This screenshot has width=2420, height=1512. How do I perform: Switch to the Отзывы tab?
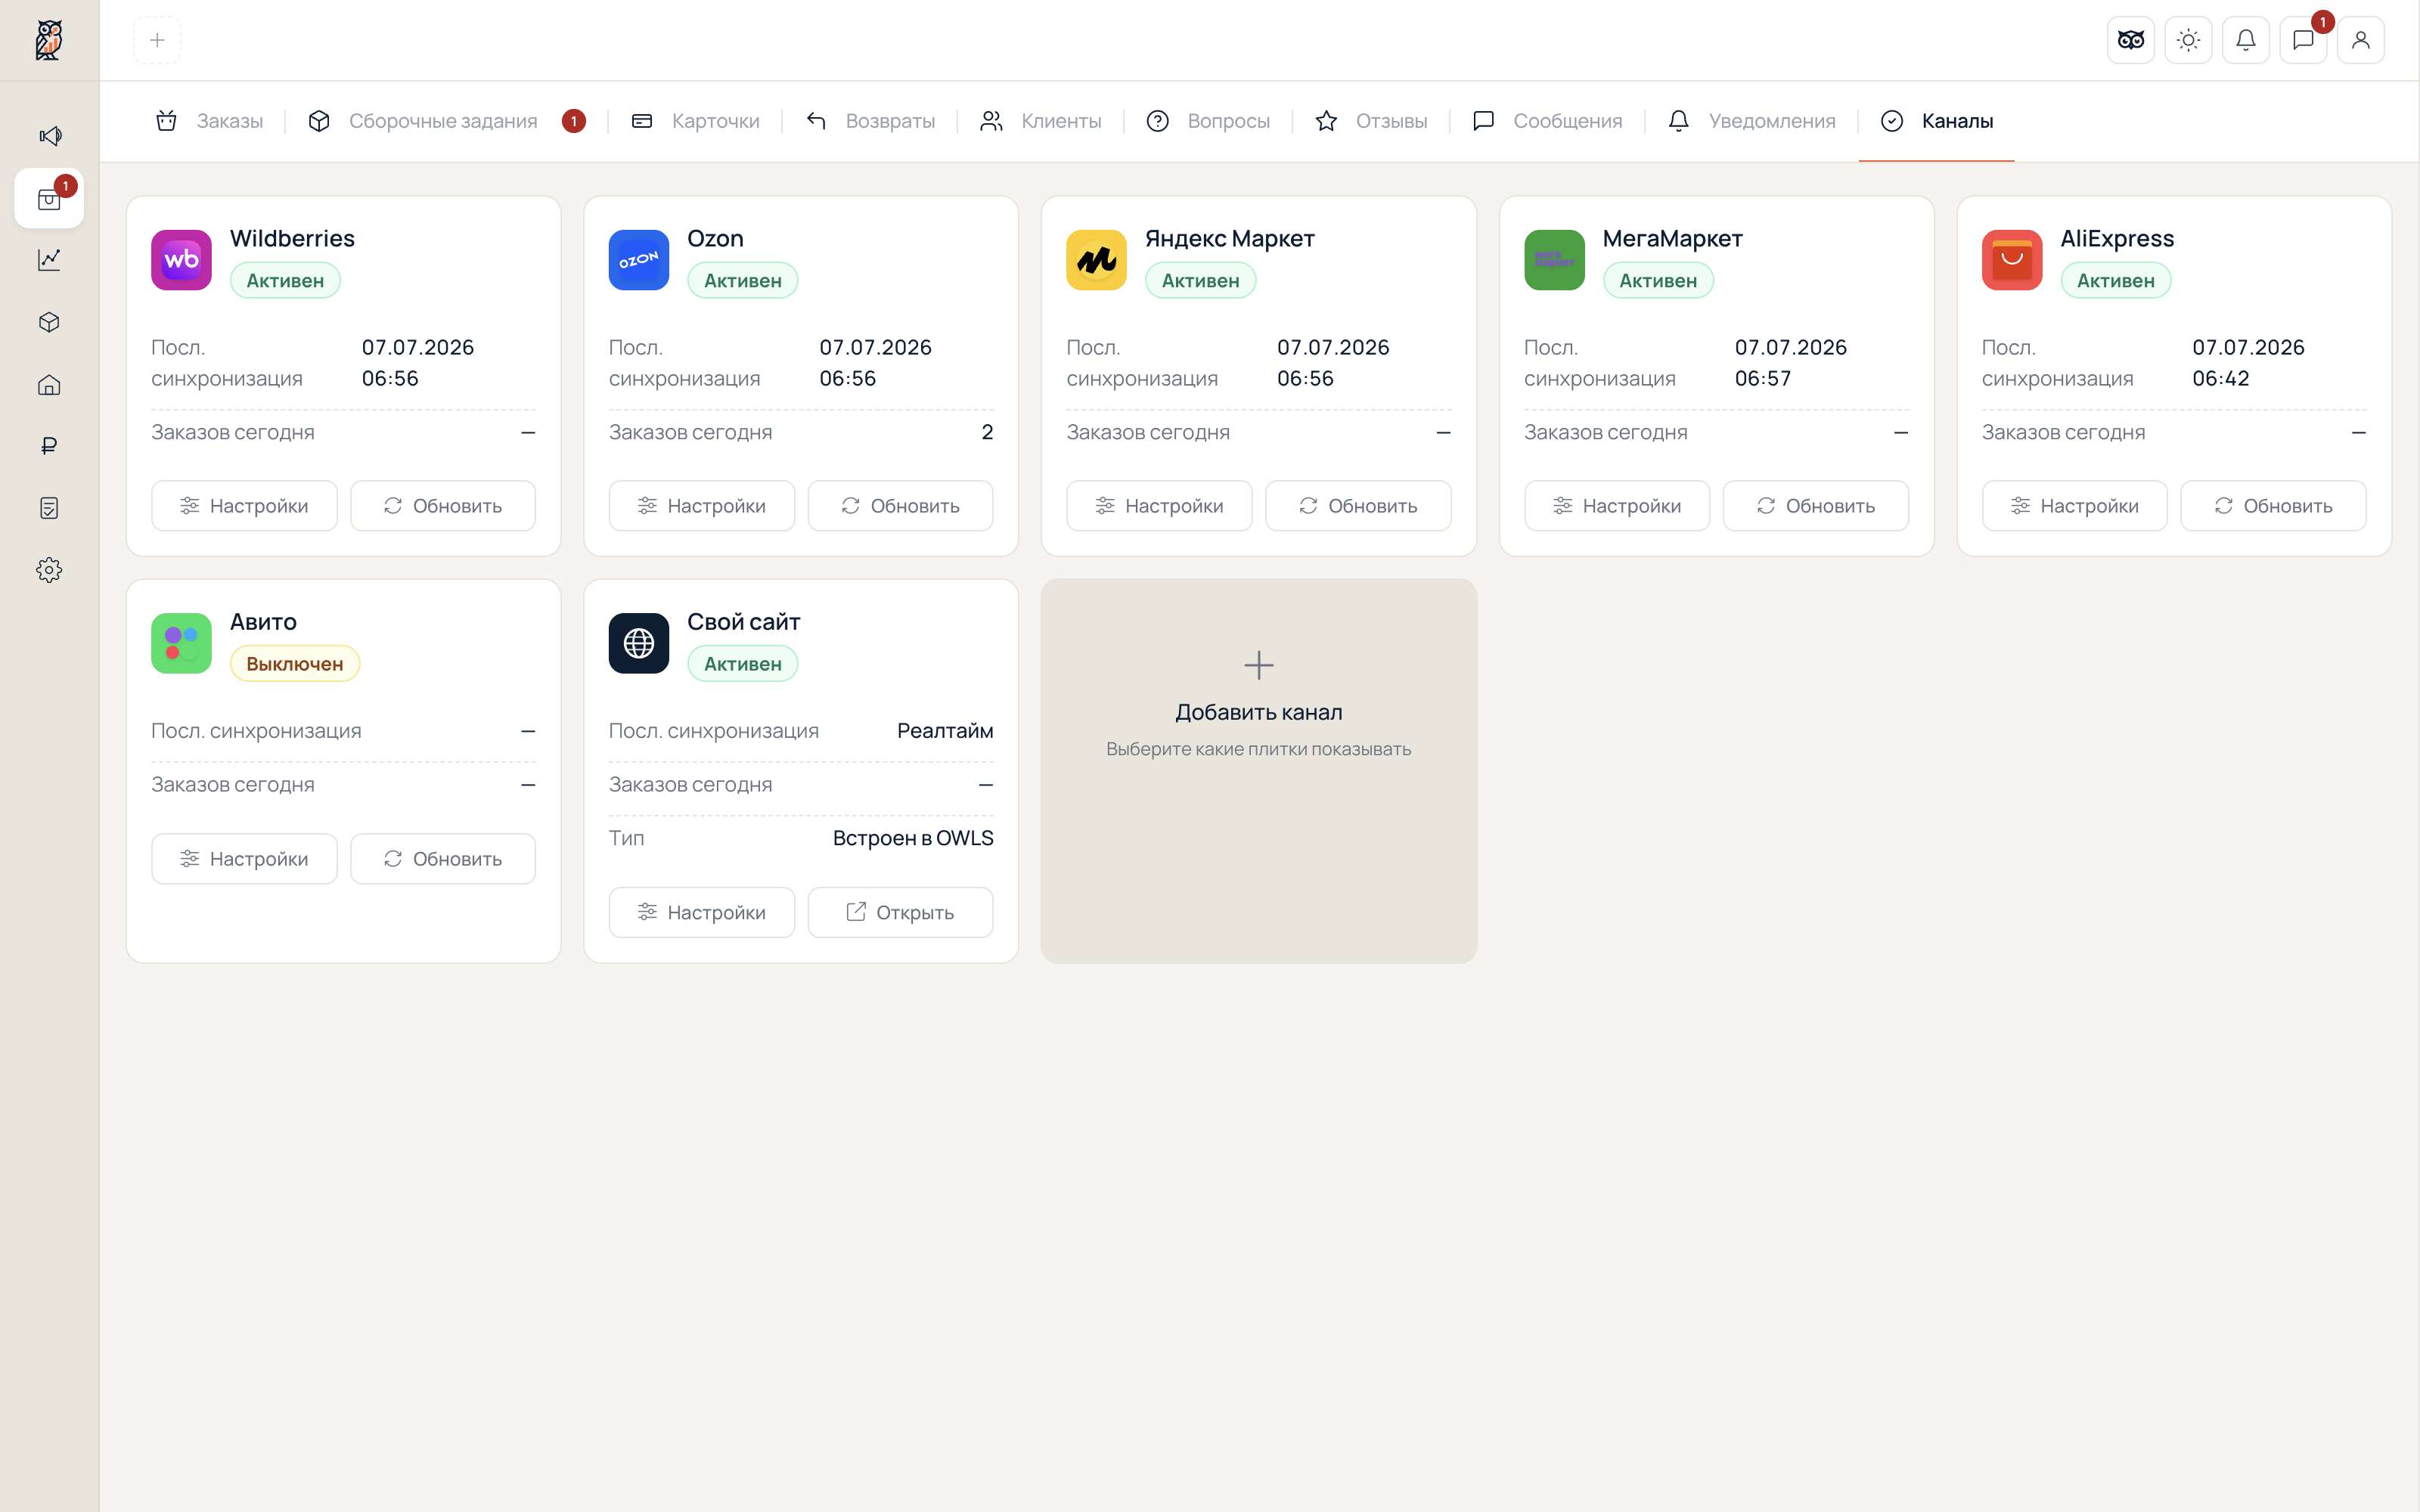click(x=1371, y=121)
